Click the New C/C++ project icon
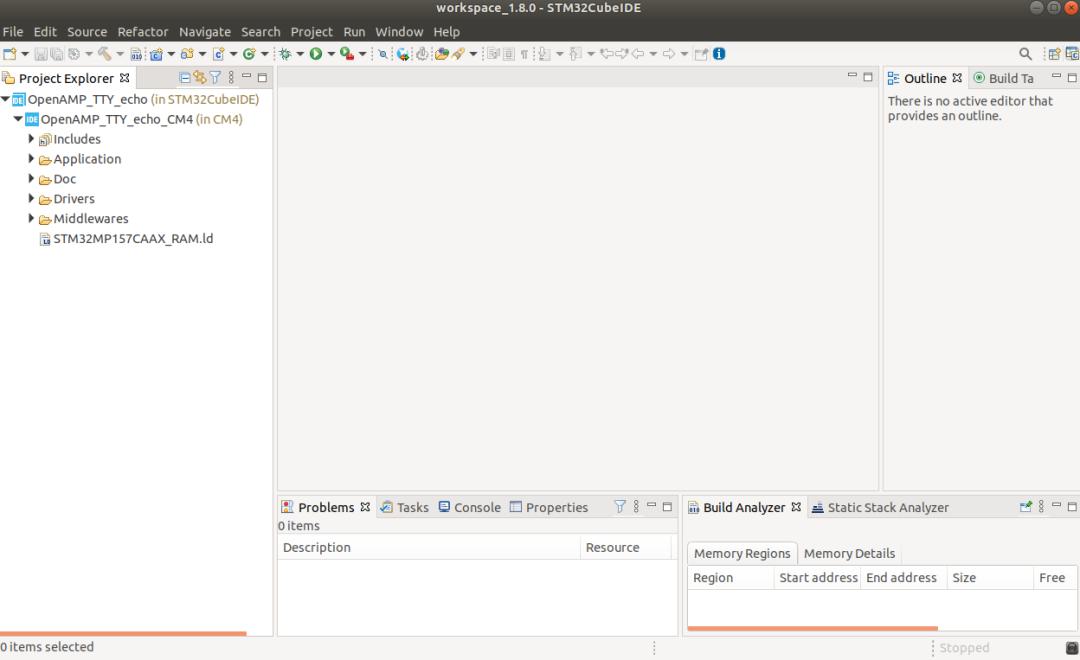Viewport: 1080px width, 660px height. (x=156, y=54)
